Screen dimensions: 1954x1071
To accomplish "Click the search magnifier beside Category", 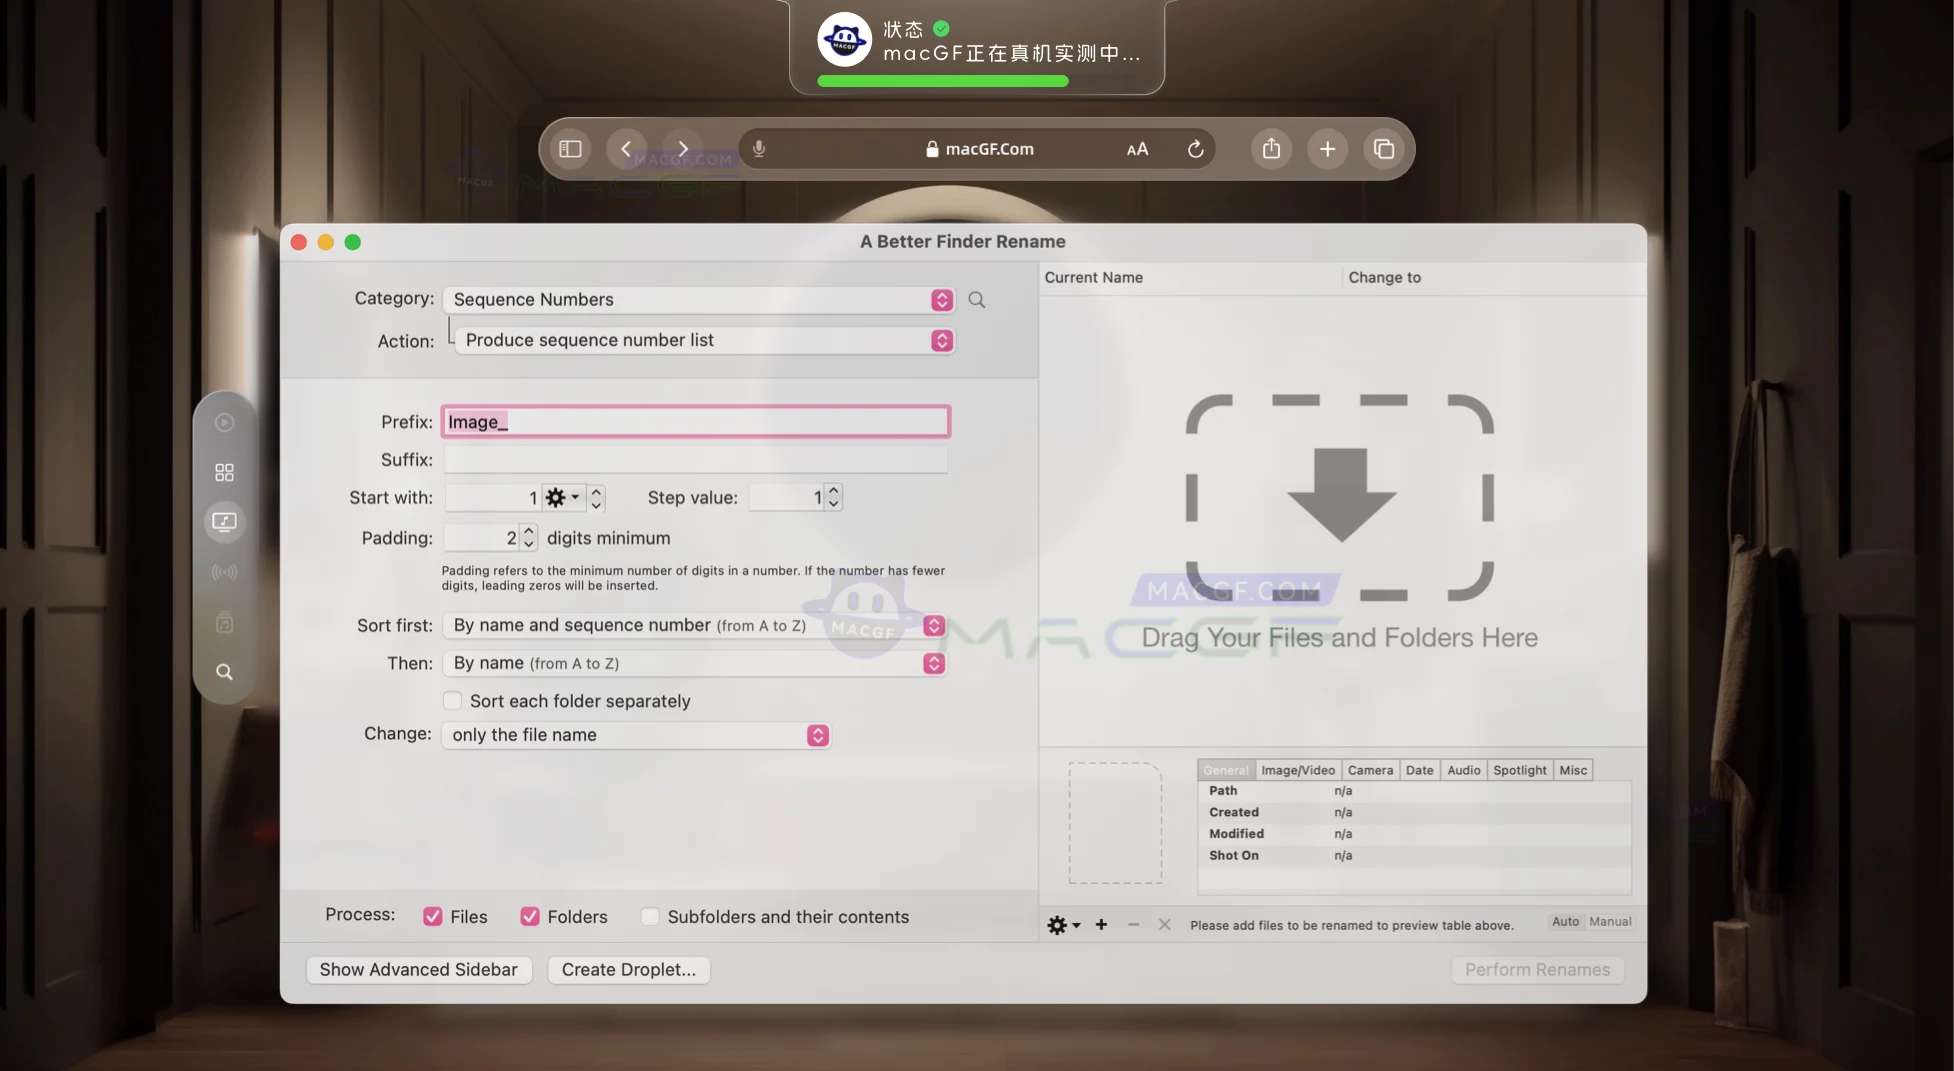I will (x=977, y=300).
